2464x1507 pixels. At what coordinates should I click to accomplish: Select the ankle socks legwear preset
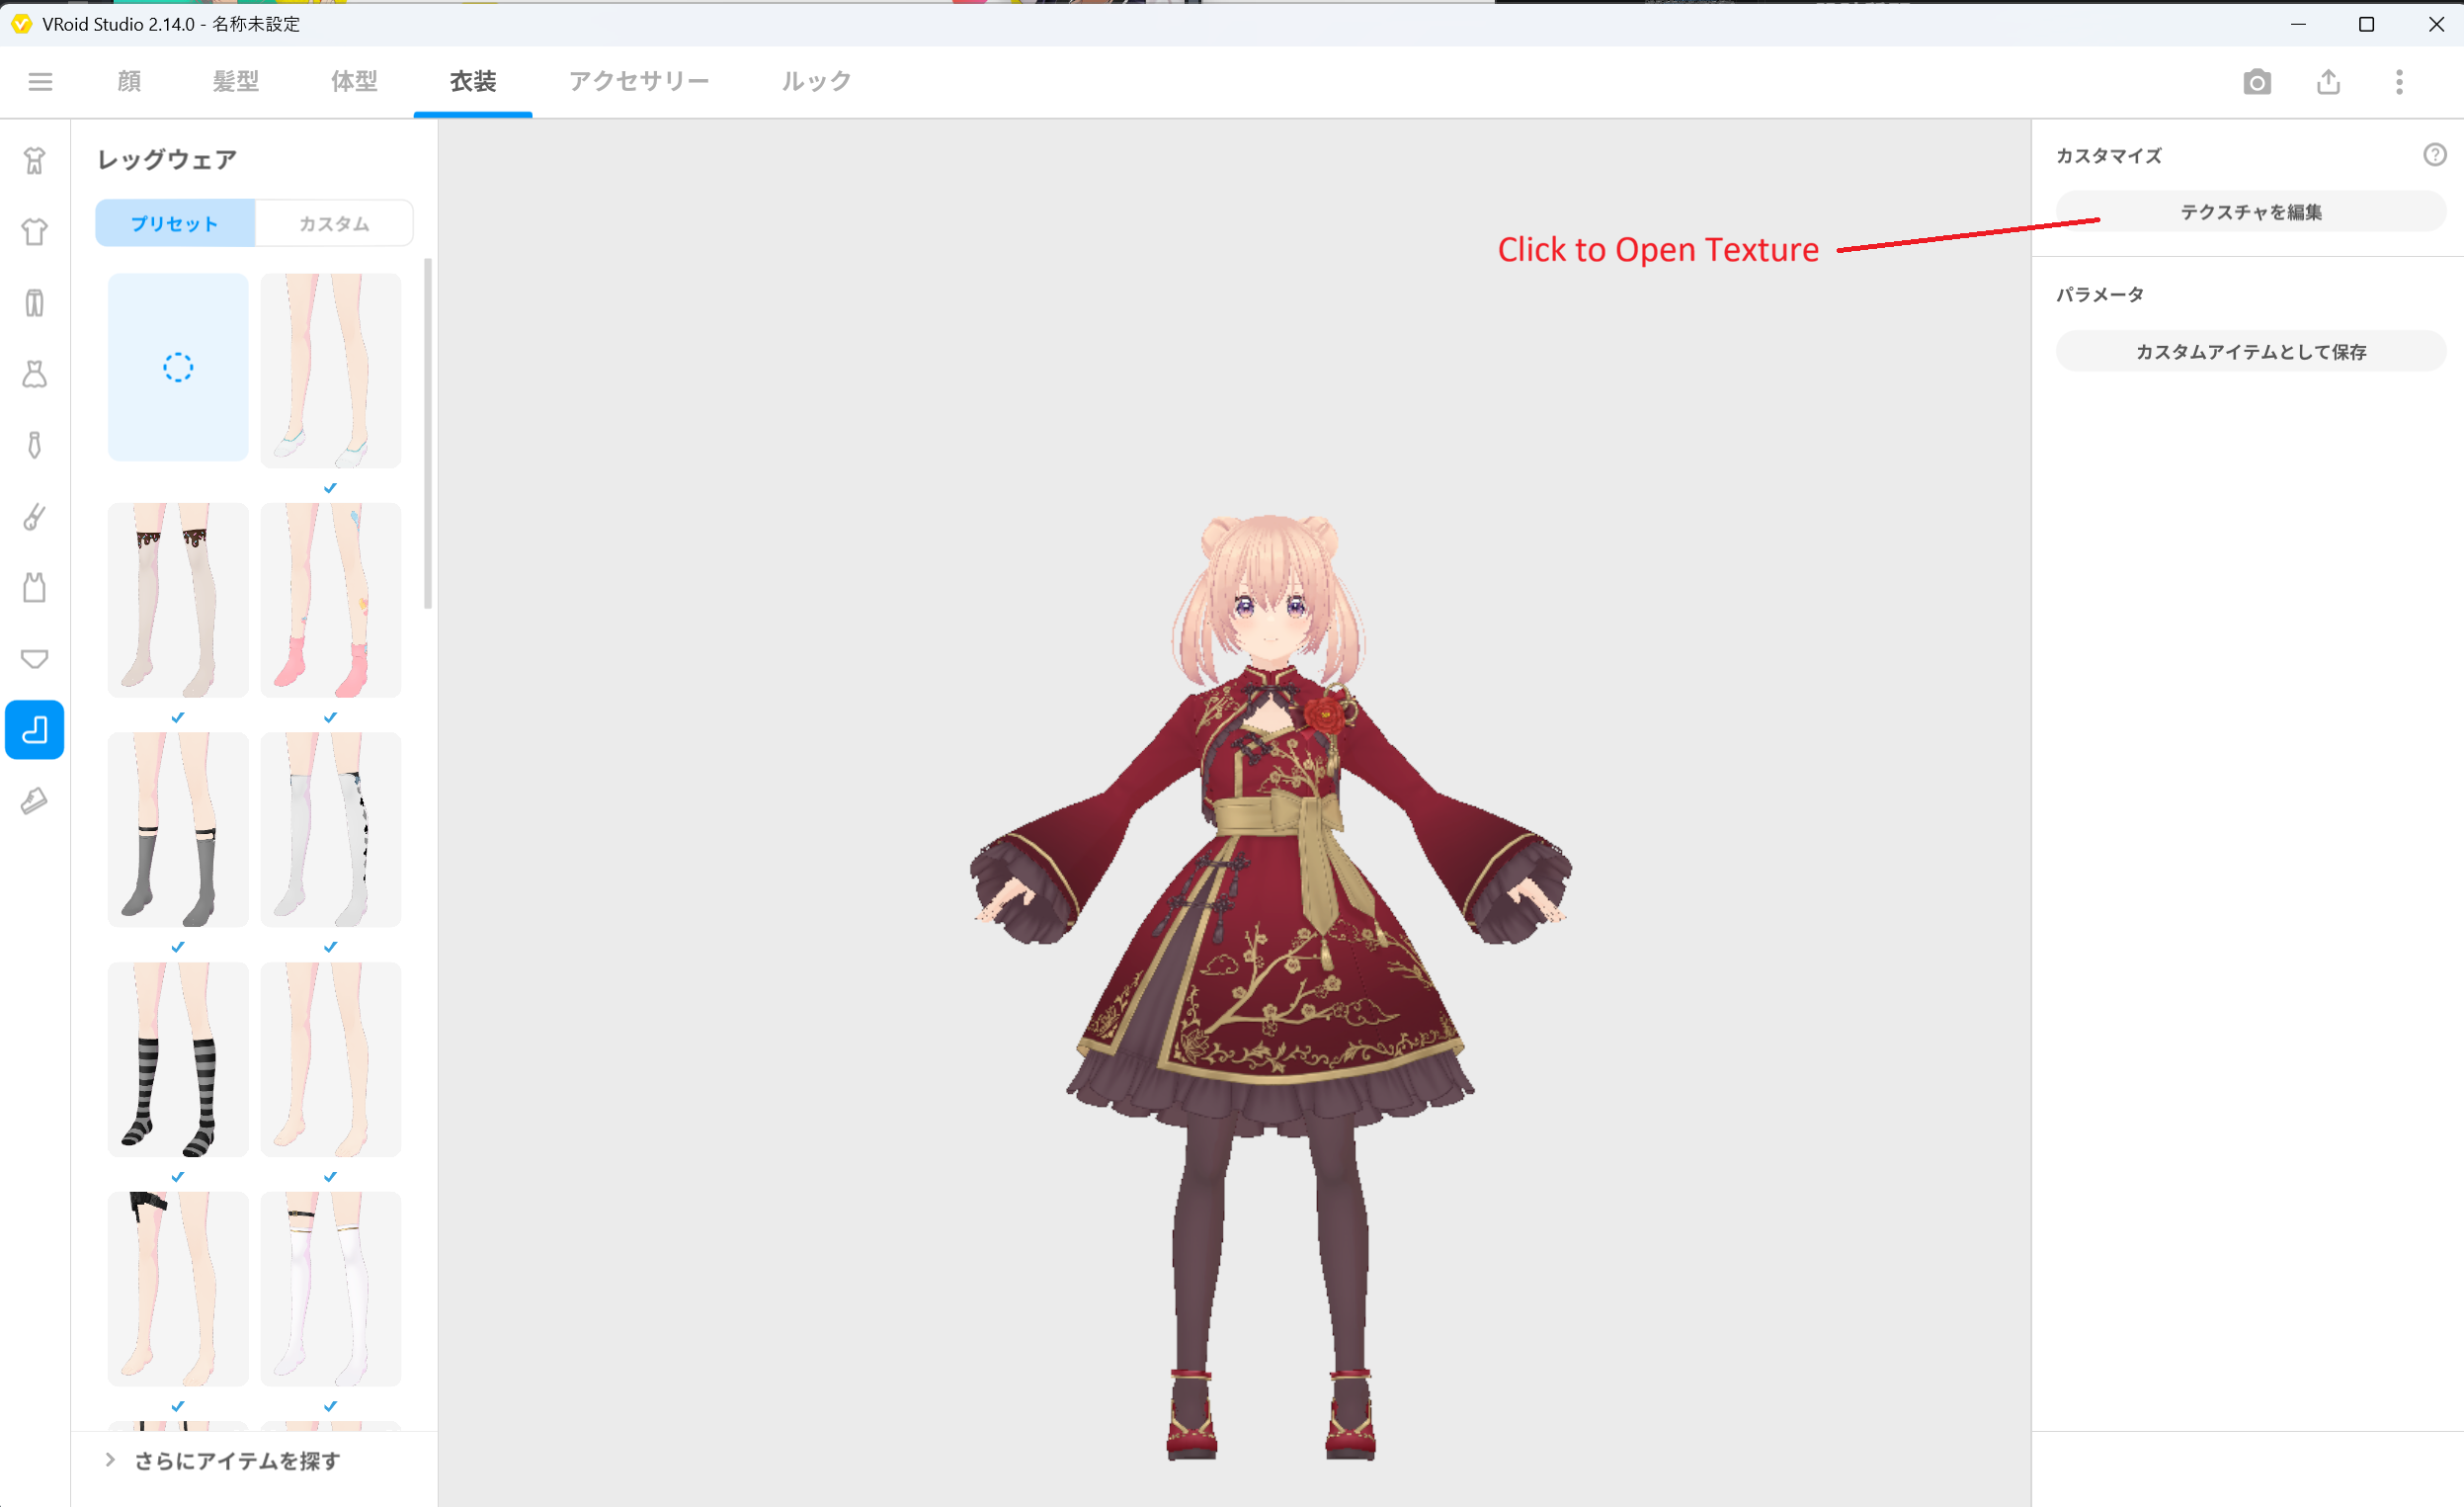click(331, 370)
